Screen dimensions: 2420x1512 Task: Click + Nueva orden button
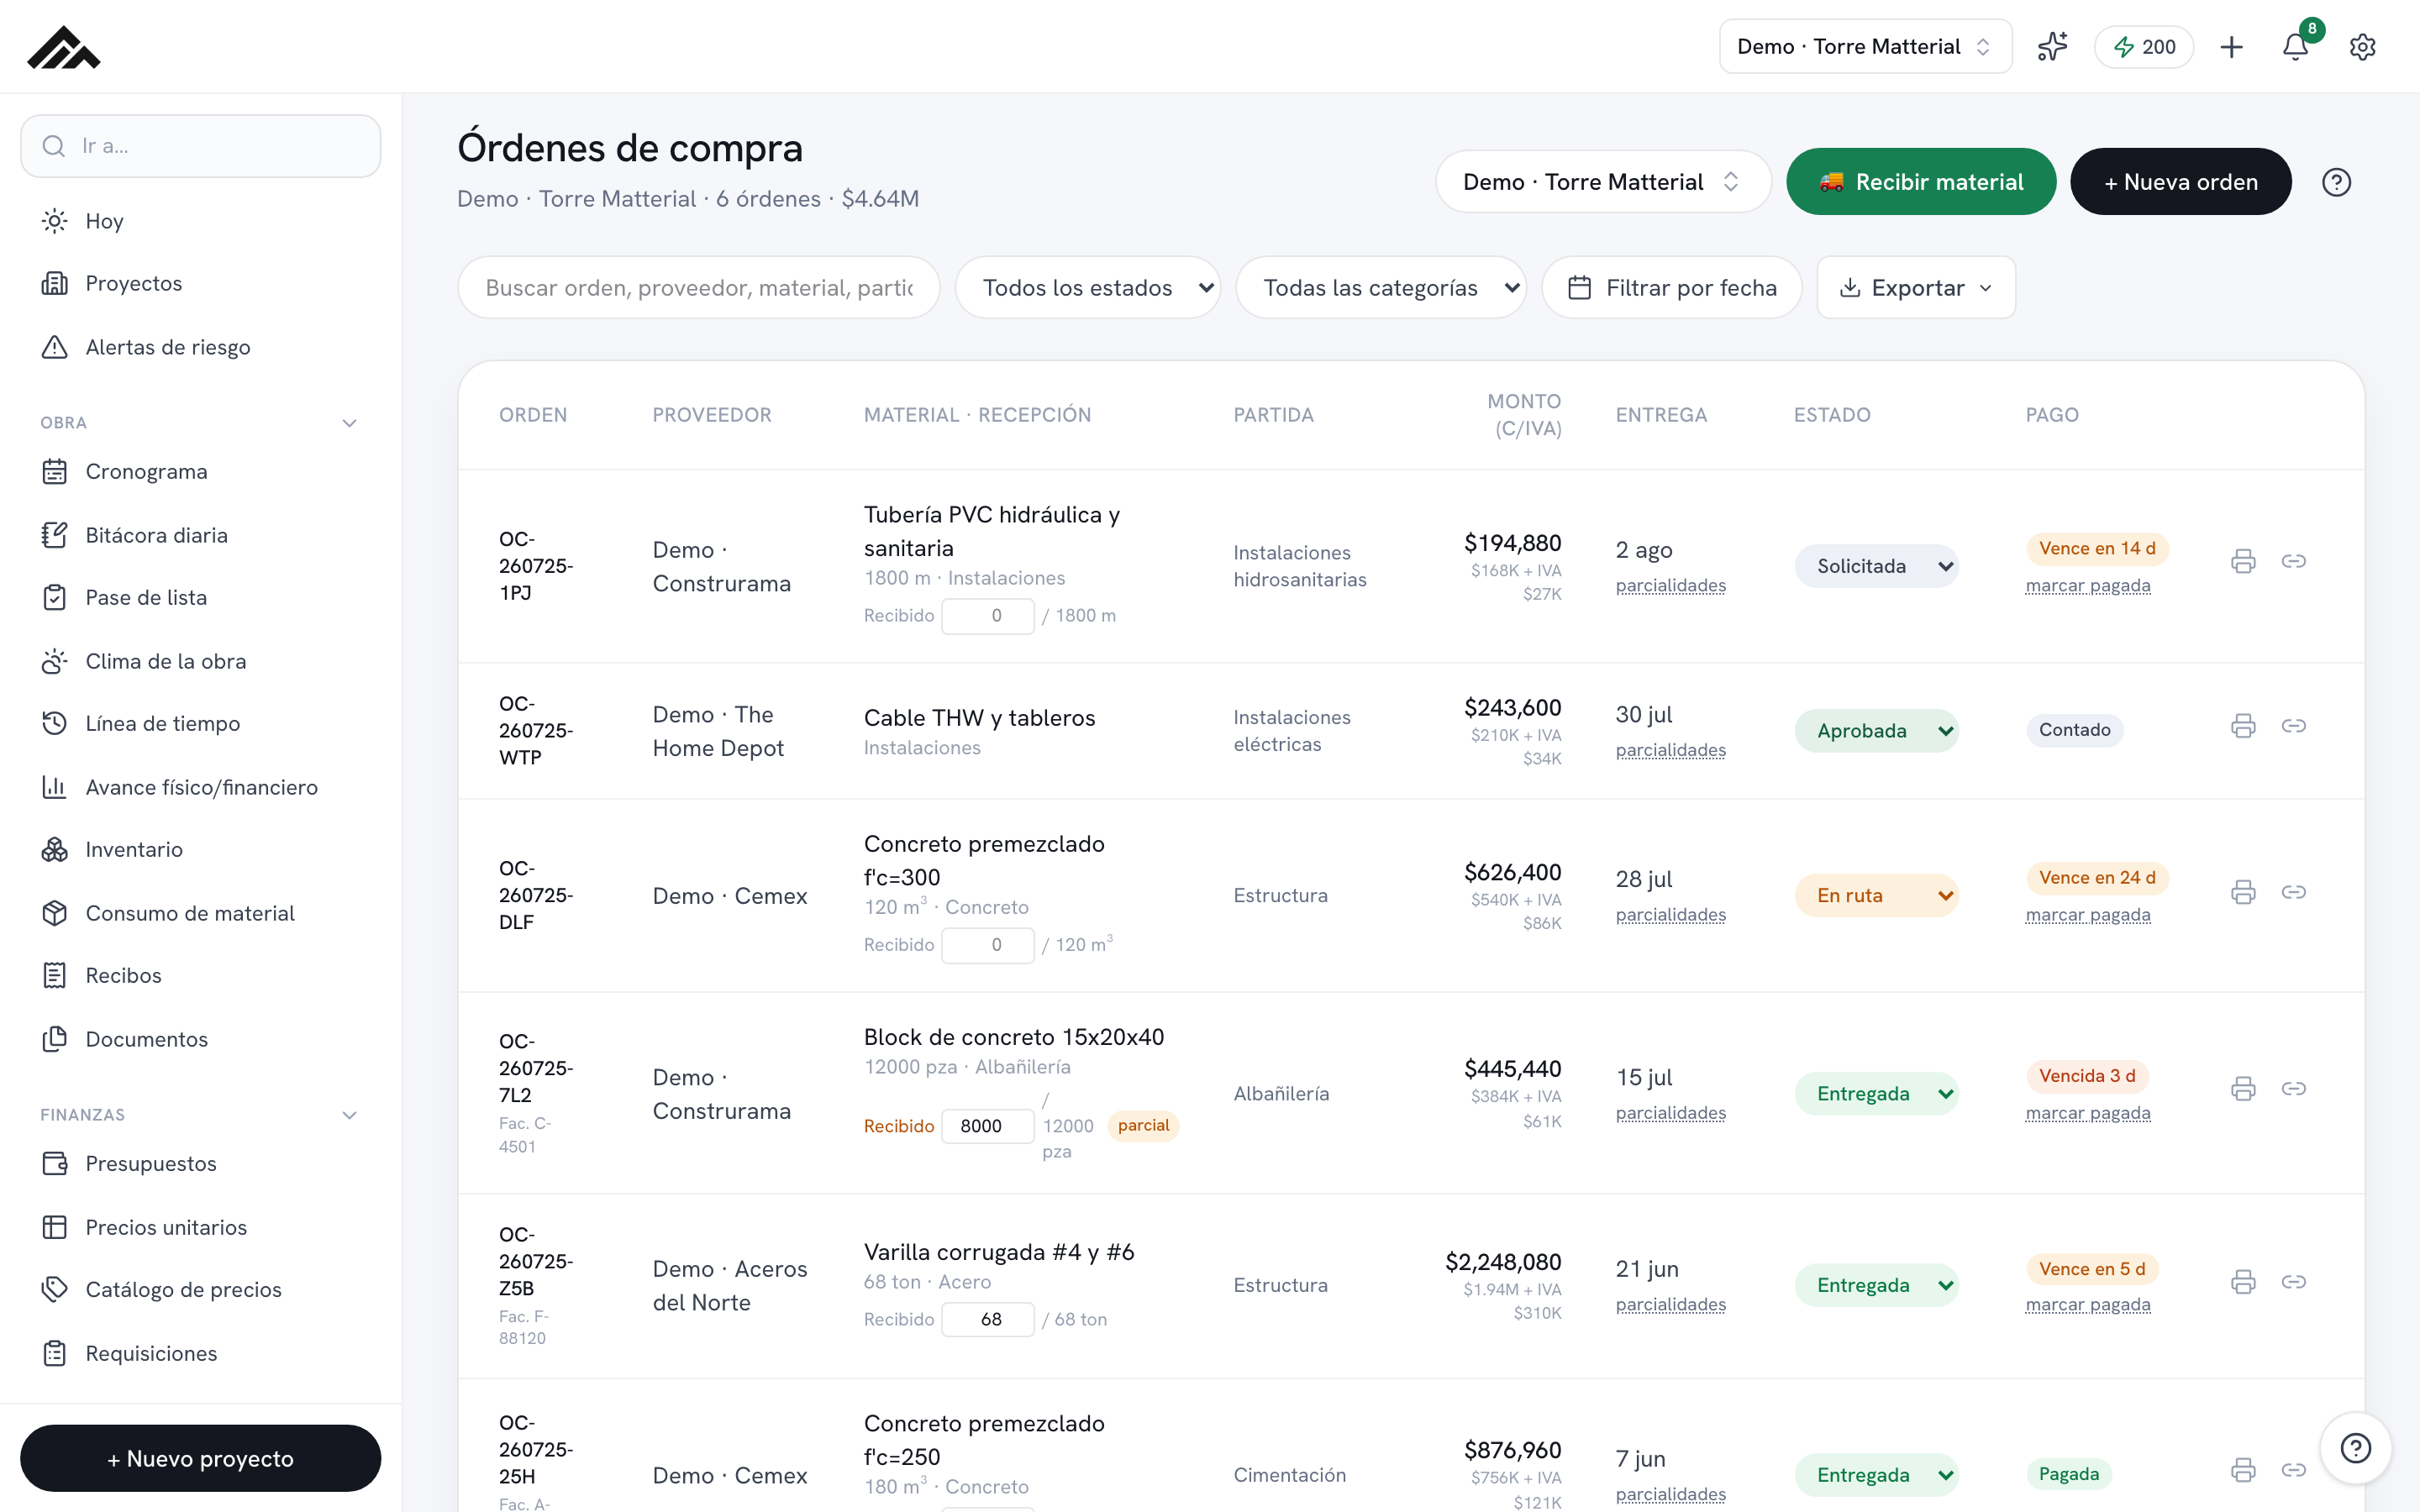coord(2180,182)
